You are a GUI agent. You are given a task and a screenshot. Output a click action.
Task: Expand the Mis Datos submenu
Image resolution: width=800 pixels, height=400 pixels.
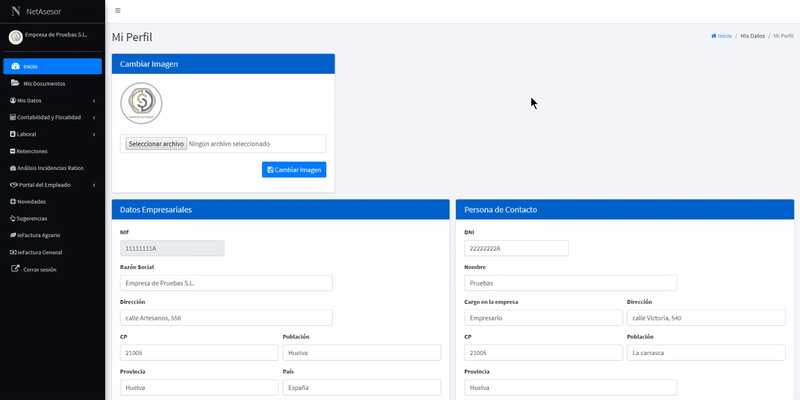click(x=93, y=100)
